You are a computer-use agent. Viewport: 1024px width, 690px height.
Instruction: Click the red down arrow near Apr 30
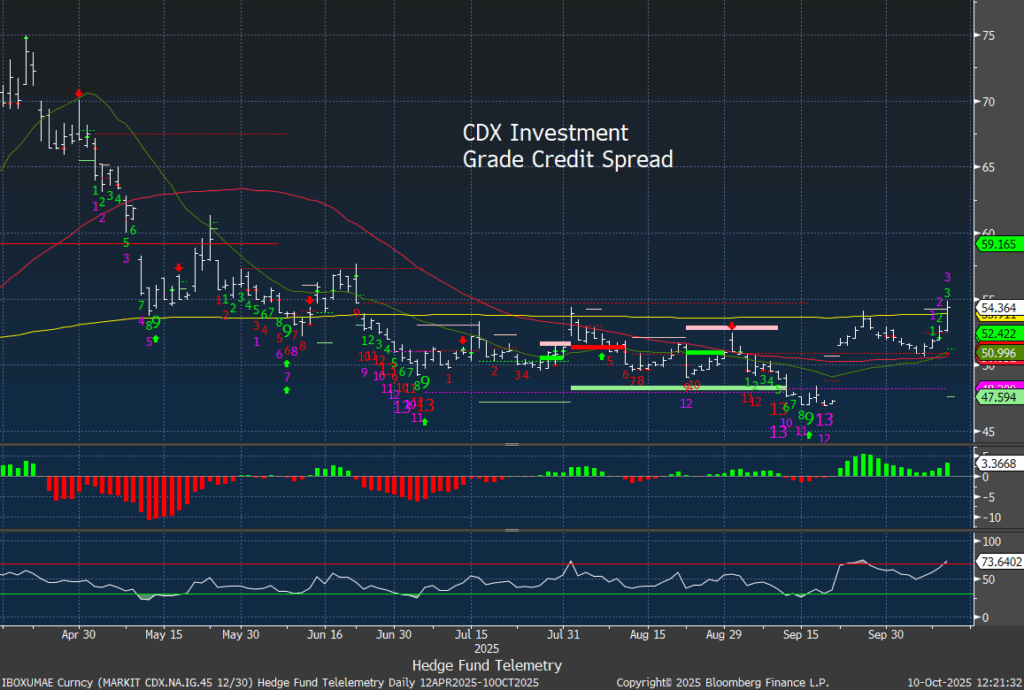tap(79, 93)
